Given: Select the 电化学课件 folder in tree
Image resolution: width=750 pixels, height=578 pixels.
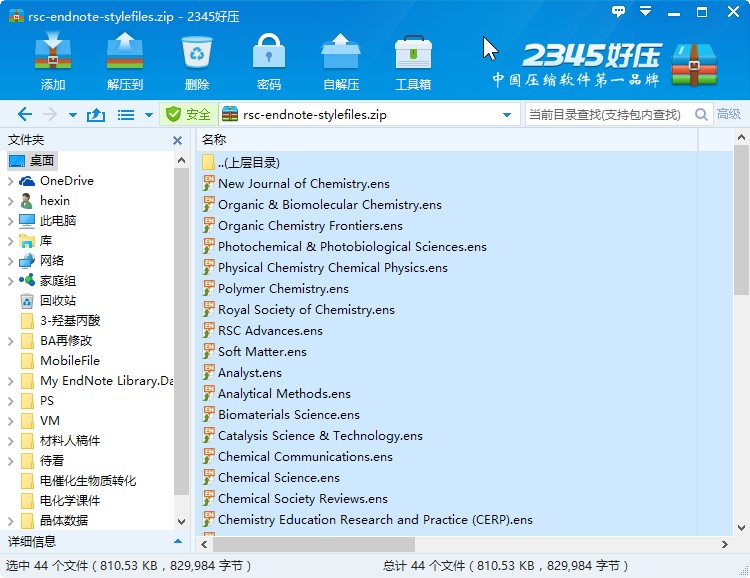Looking at the screenshot, I should [x=61, y=501].
